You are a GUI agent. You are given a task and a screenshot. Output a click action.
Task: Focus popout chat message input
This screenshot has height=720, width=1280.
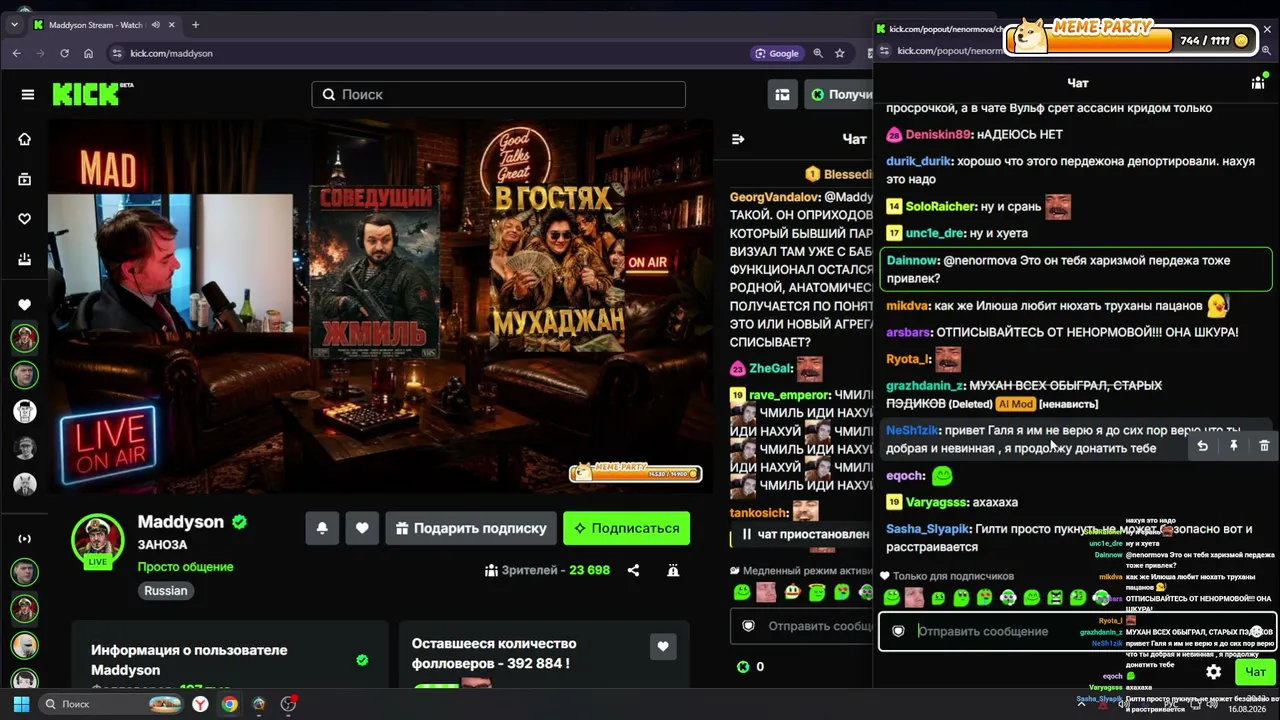click(x=1076, y=631)
